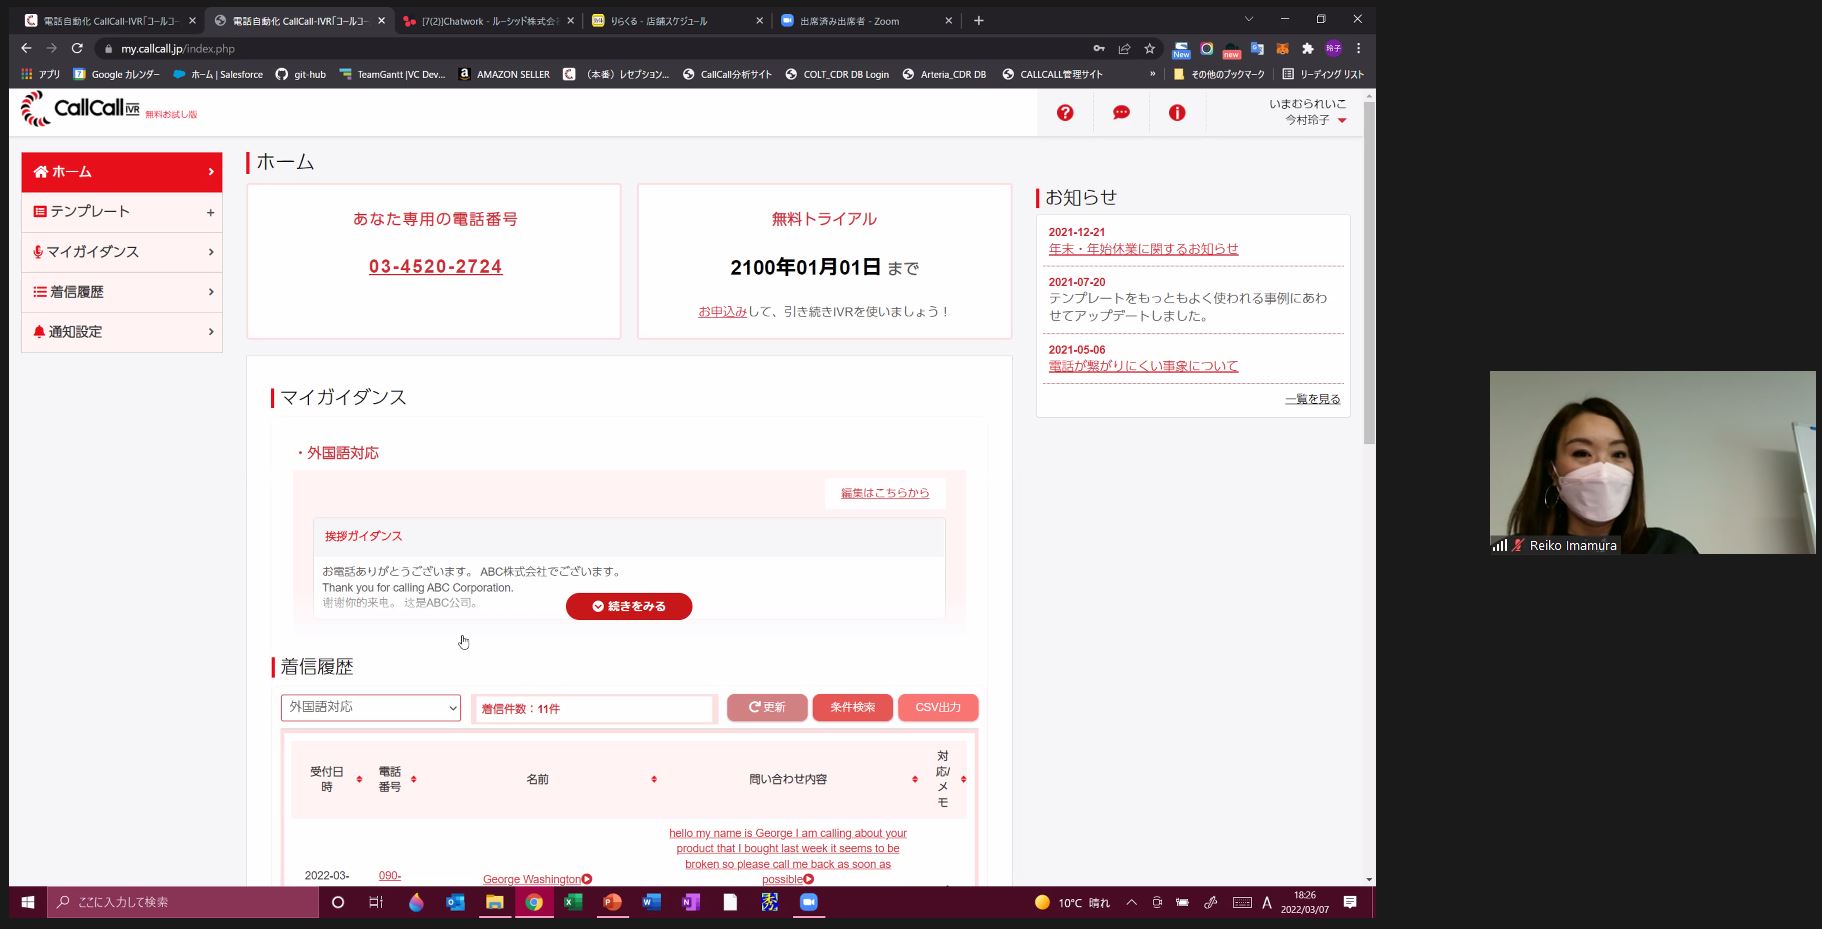Expand the テンプレート sidebar item
Viewport: 1822px width, 929px height.
[121, 212]
